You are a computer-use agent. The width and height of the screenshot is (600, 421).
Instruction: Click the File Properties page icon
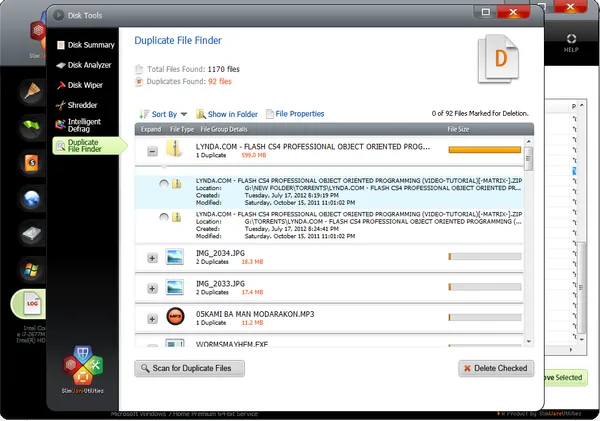(270, 114)
